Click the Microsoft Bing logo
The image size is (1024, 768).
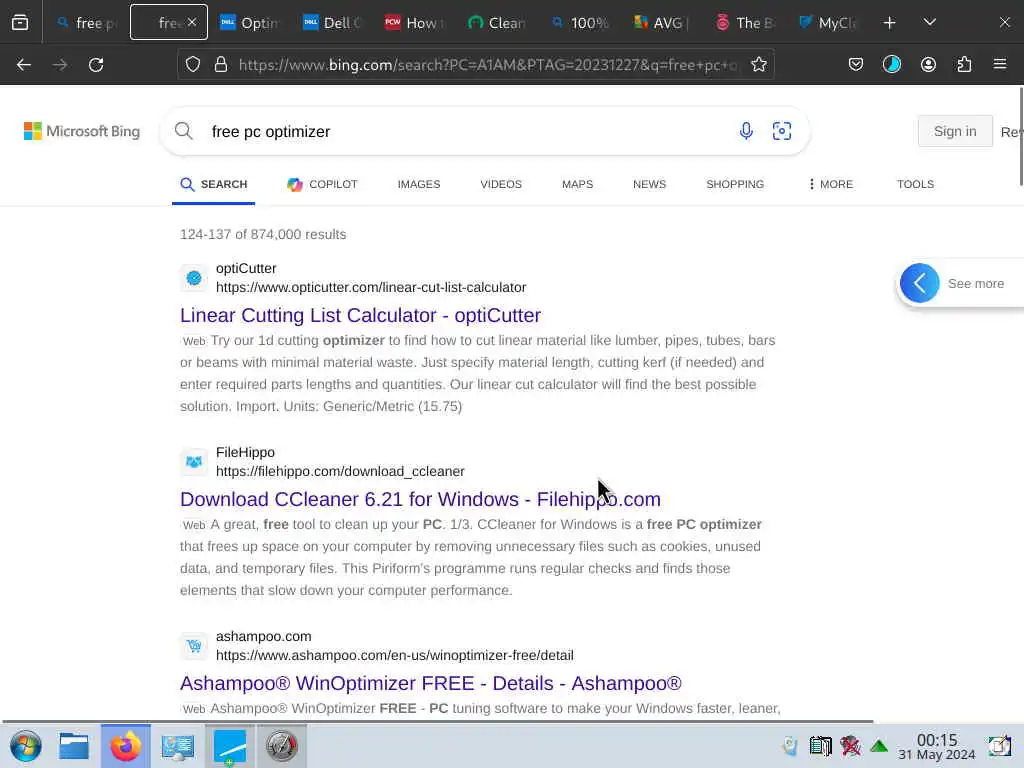pyautogui.click(x=82, y=131)
